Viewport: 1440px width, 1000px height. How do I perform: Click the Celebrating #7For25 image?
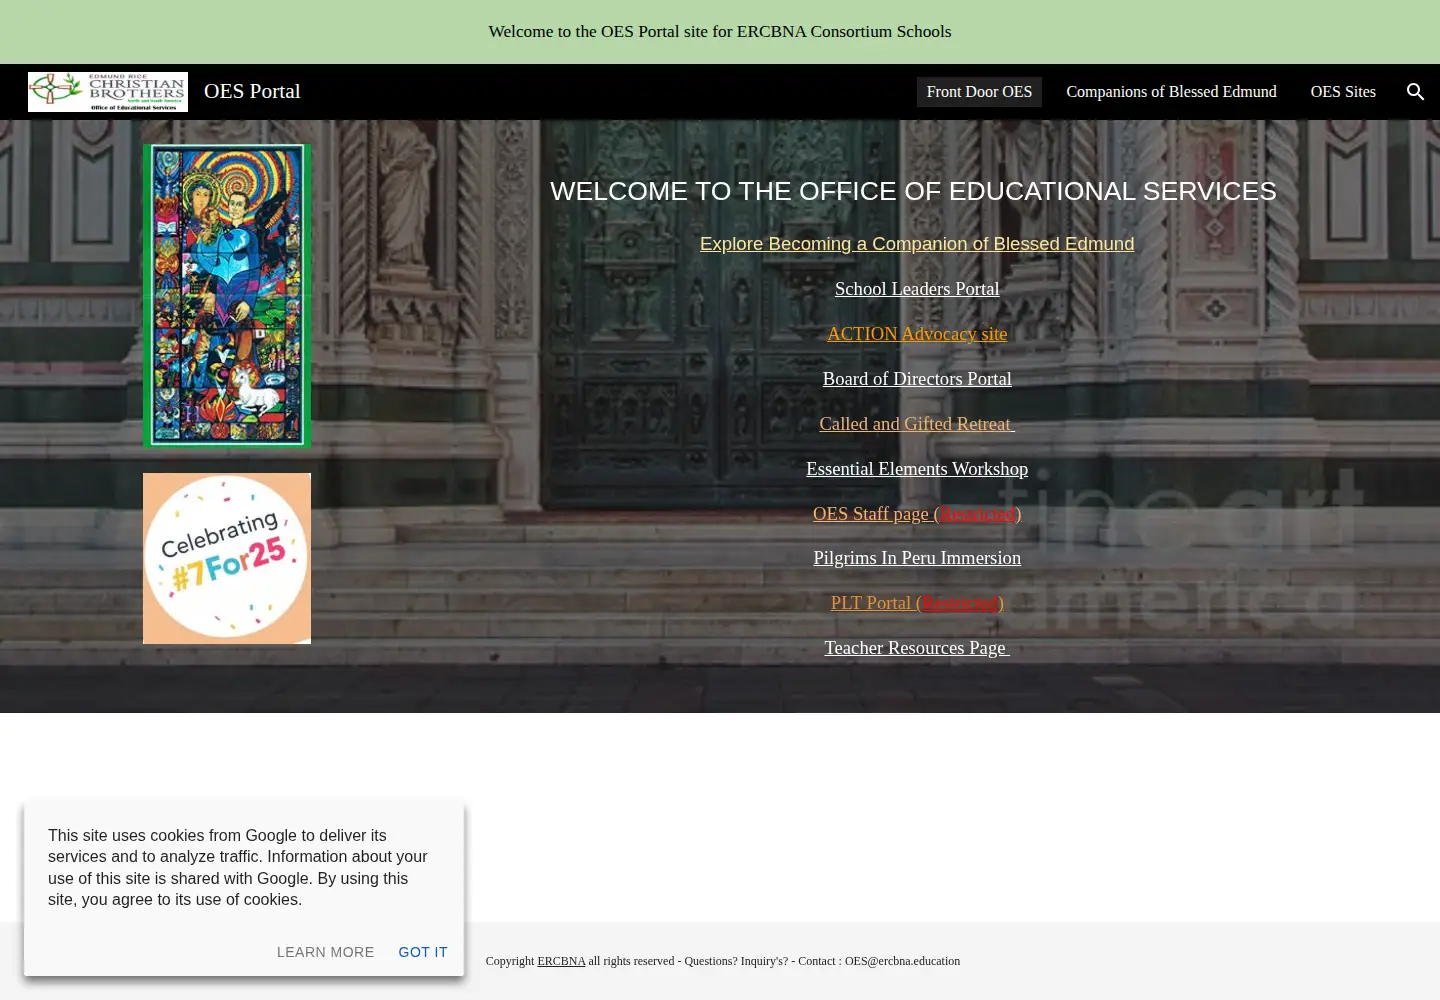click(227, 558)
